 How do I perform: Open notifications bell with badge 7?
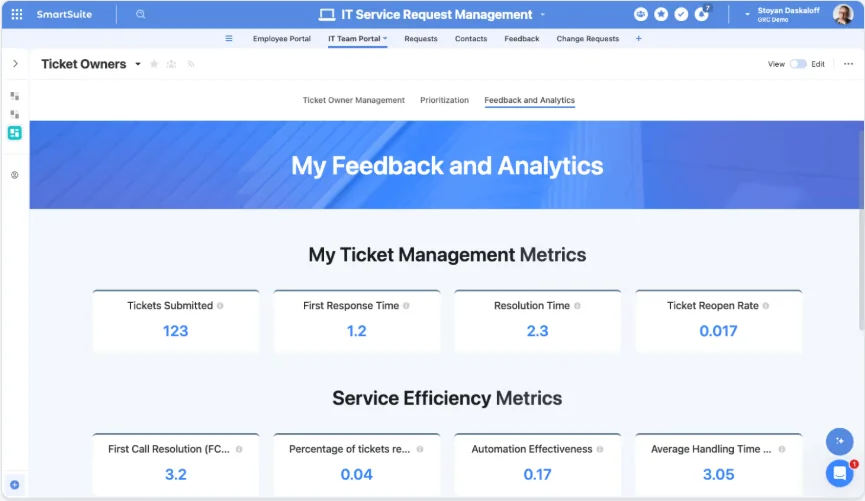[x=702, y=14]
